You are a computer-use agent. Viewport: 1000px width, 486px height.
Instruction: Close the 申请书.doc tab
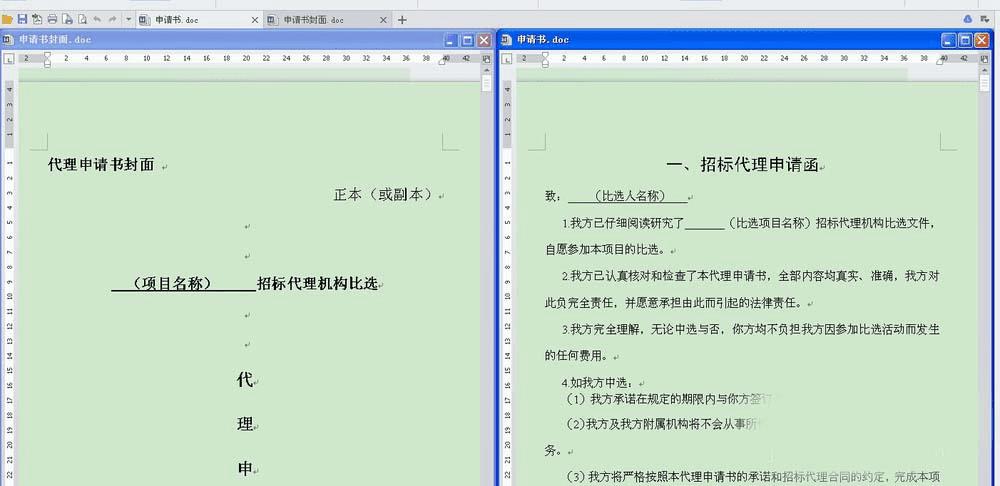pos(255,20)
